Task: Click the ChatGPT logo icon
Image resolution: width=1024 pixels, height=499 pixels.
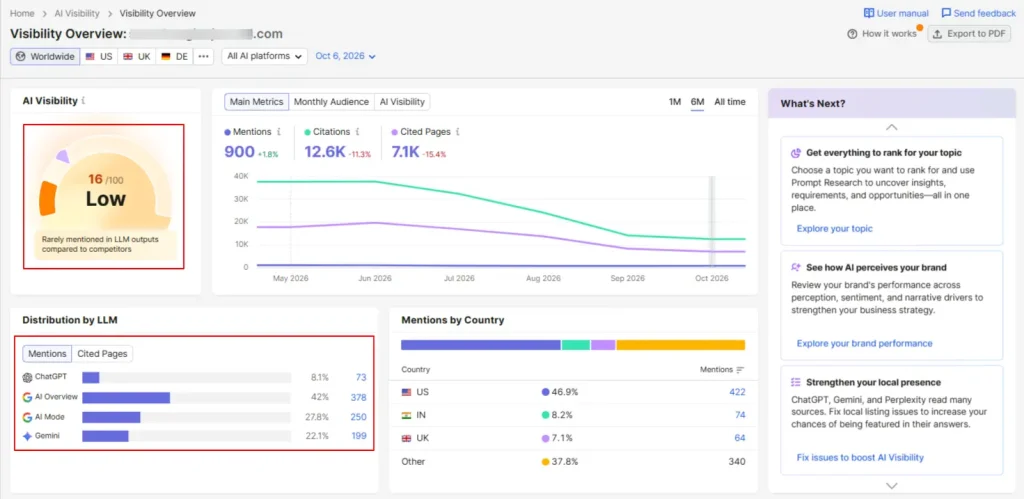Action: coord(27,378)
